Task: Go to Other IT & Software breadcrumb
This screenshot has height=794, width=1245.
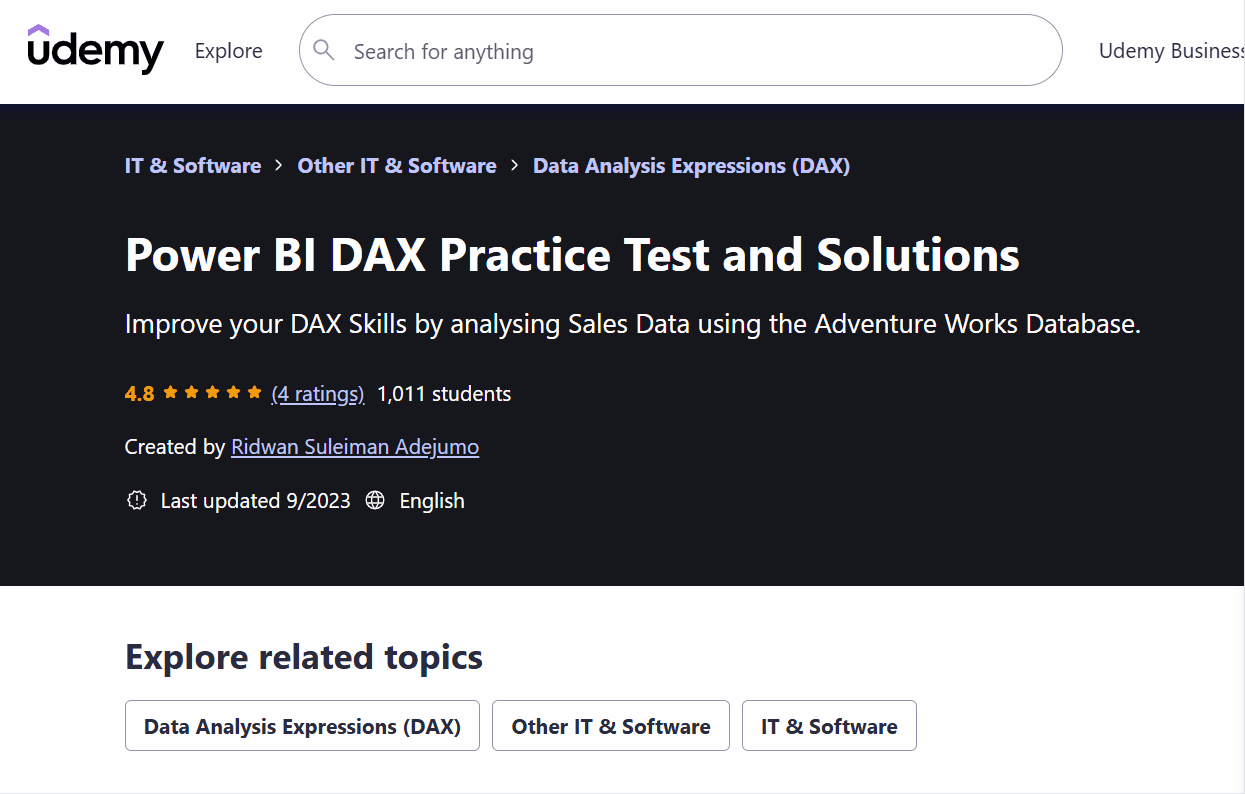Action: 397,166
